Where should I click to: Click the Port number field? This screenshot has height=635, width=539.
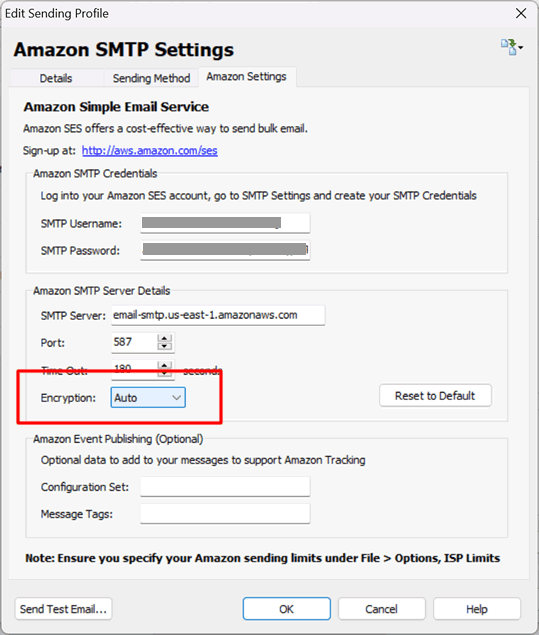click(x=134, y=342)
